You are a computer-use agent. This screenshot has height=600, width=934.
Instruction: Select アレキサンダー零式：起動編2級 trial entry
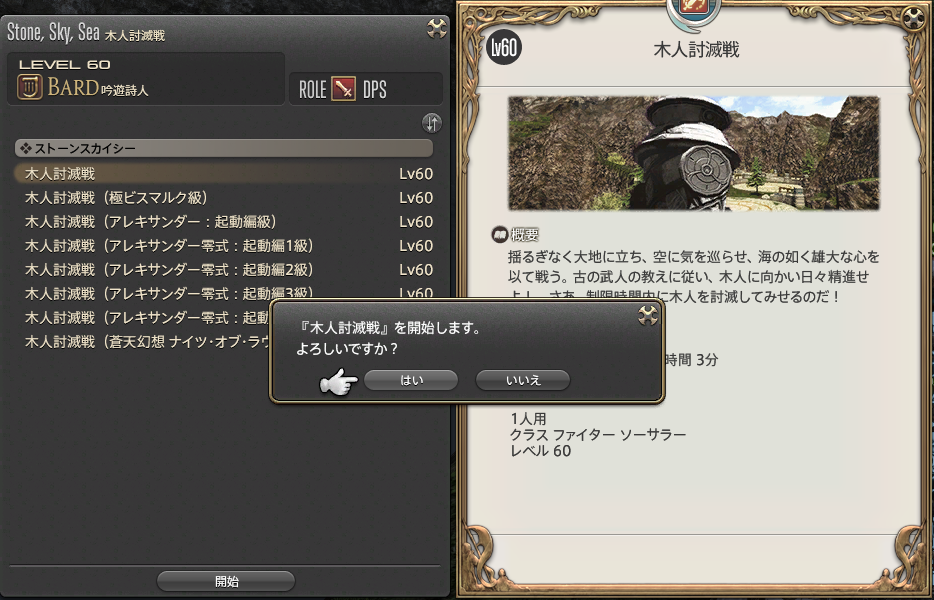click(x=224, y=270)
